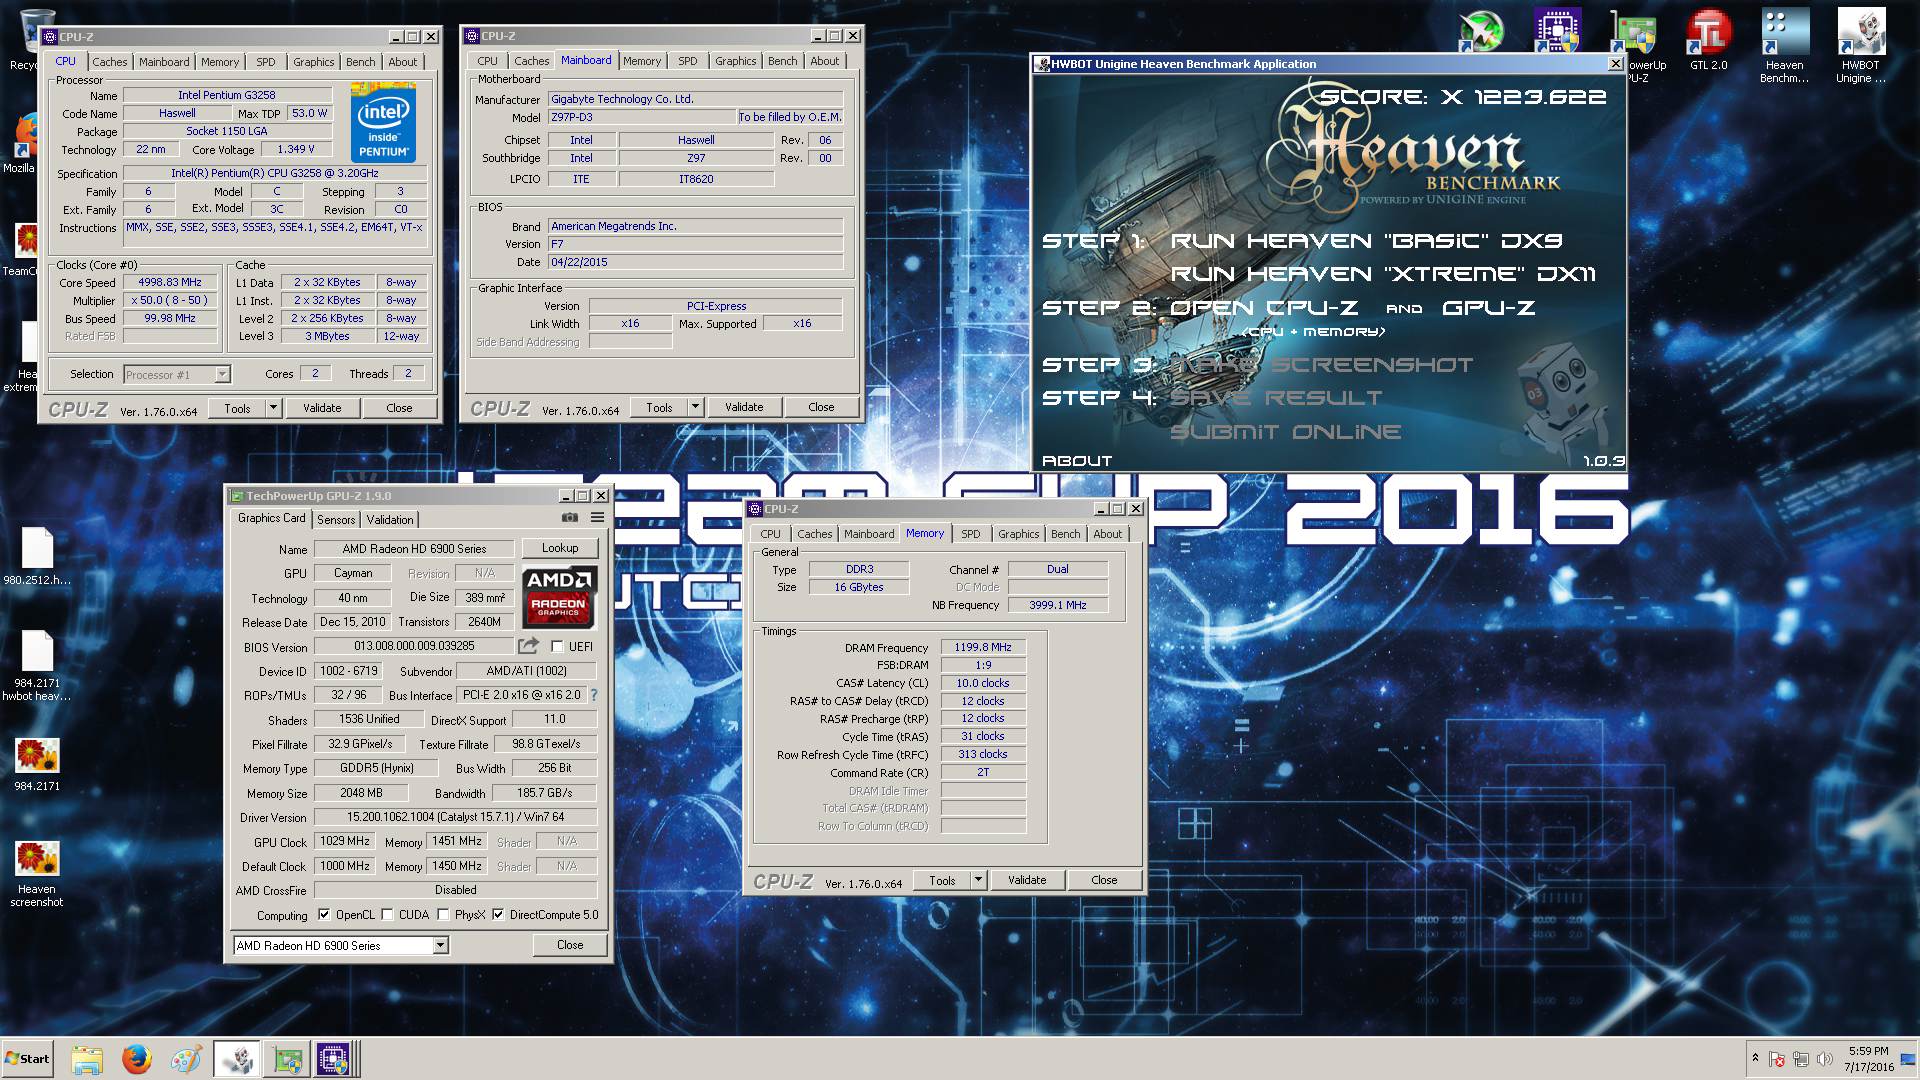Toggle DirectCompute 5.0 checkbox
This screenshot has width=1920, height=1080.
[498, 914]
